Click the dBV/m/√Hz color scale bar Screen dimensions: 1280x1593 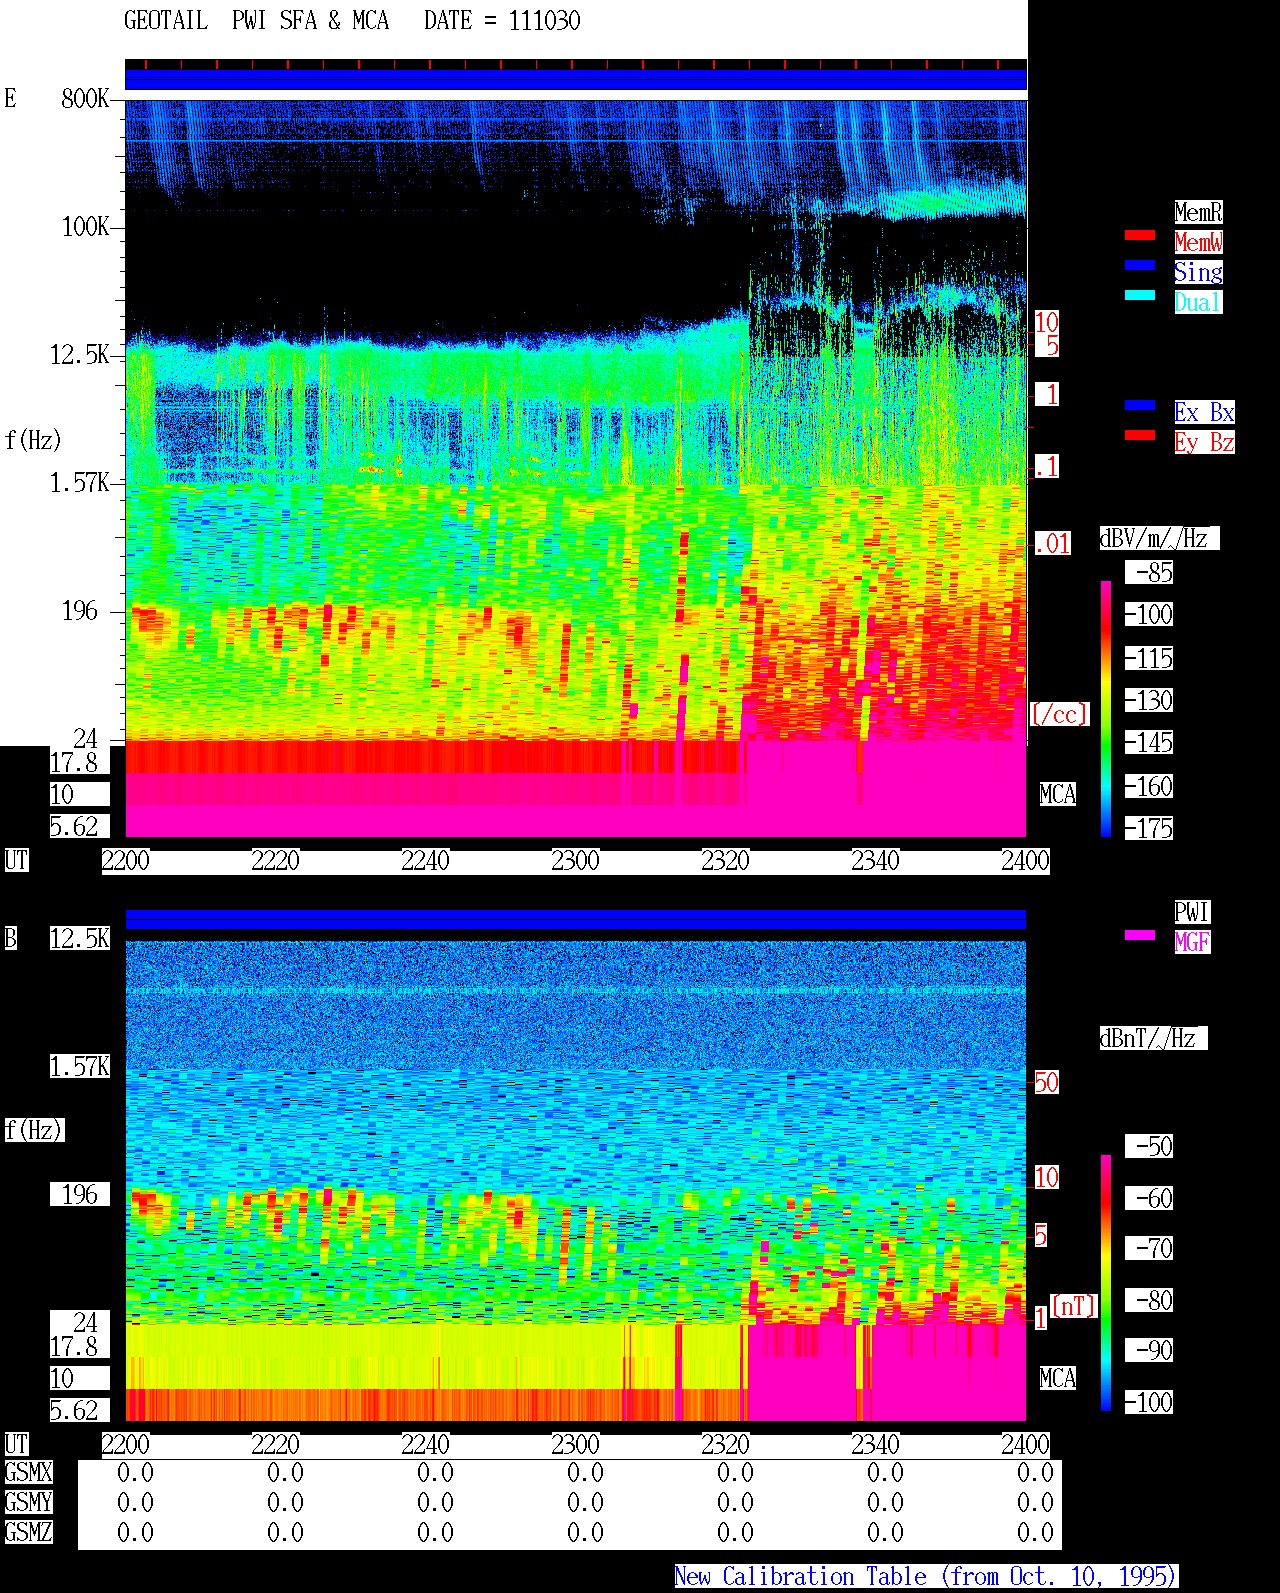1106,708
